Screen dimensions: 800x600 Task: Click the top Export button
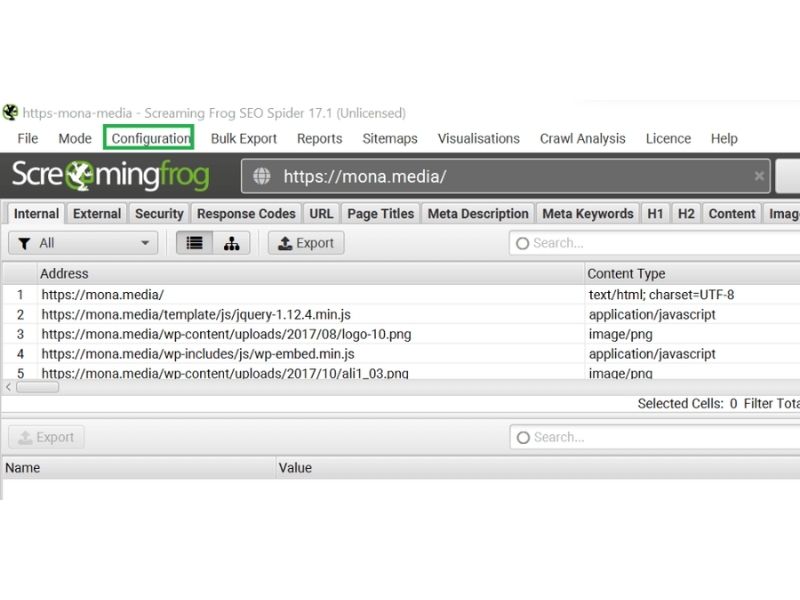pyautogui.click(x=306, y=243)
